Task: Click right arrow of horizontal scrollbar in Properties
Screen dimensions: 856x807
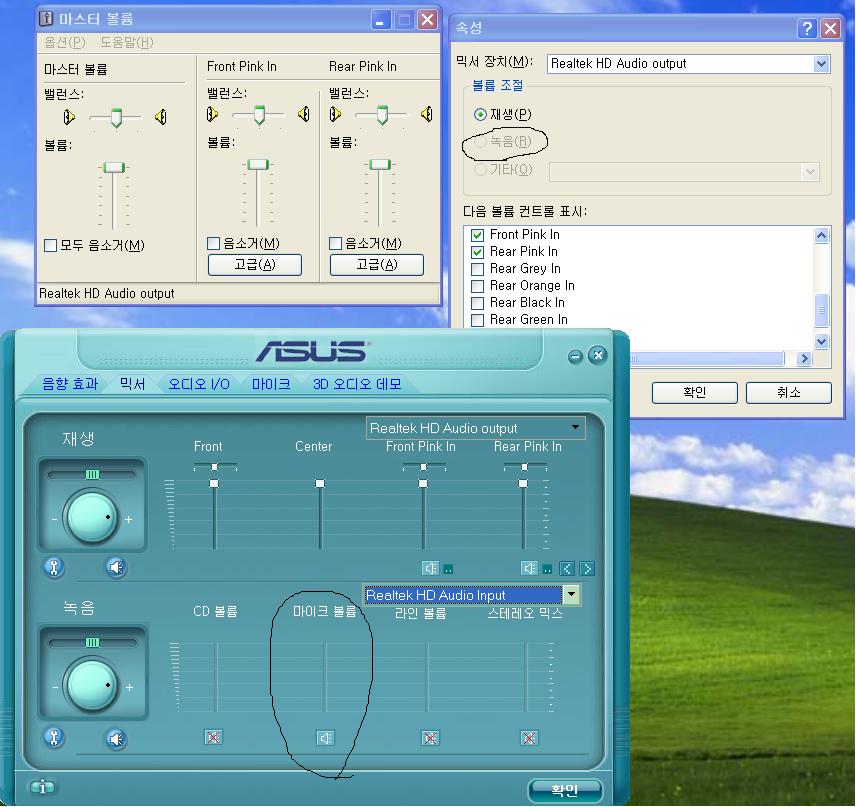Action: [804, 359]
